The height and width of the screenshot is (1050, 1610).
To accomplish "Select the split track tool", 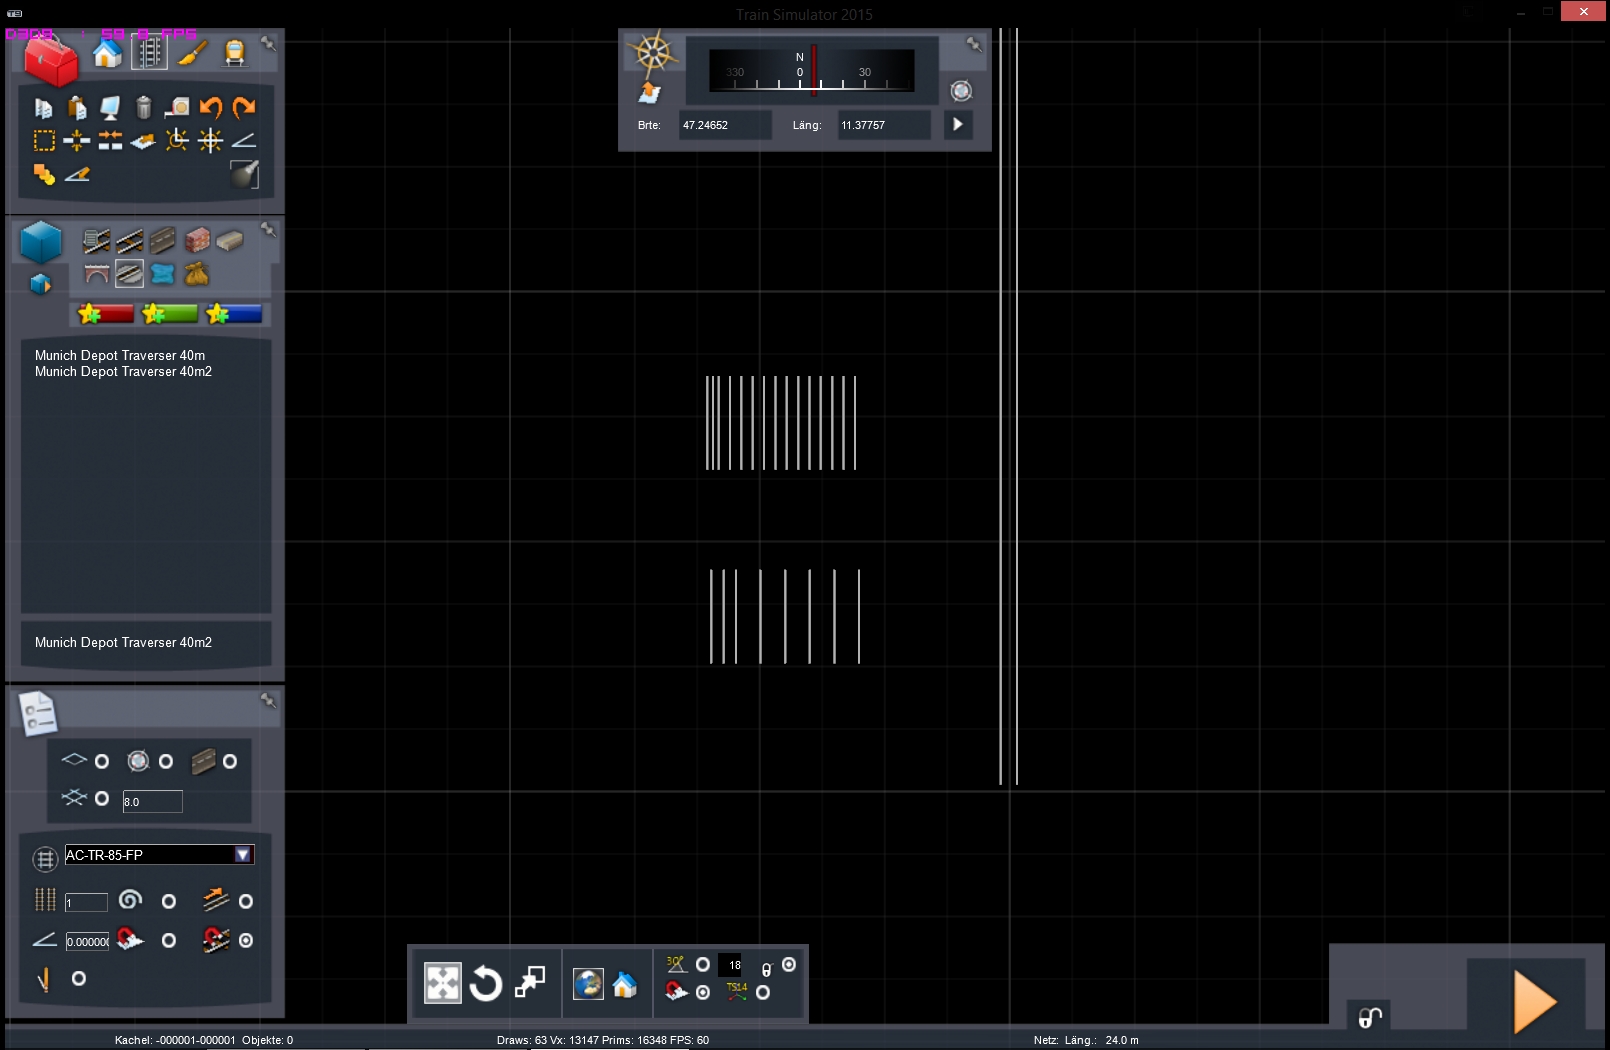I will click(x=77, y=140).
